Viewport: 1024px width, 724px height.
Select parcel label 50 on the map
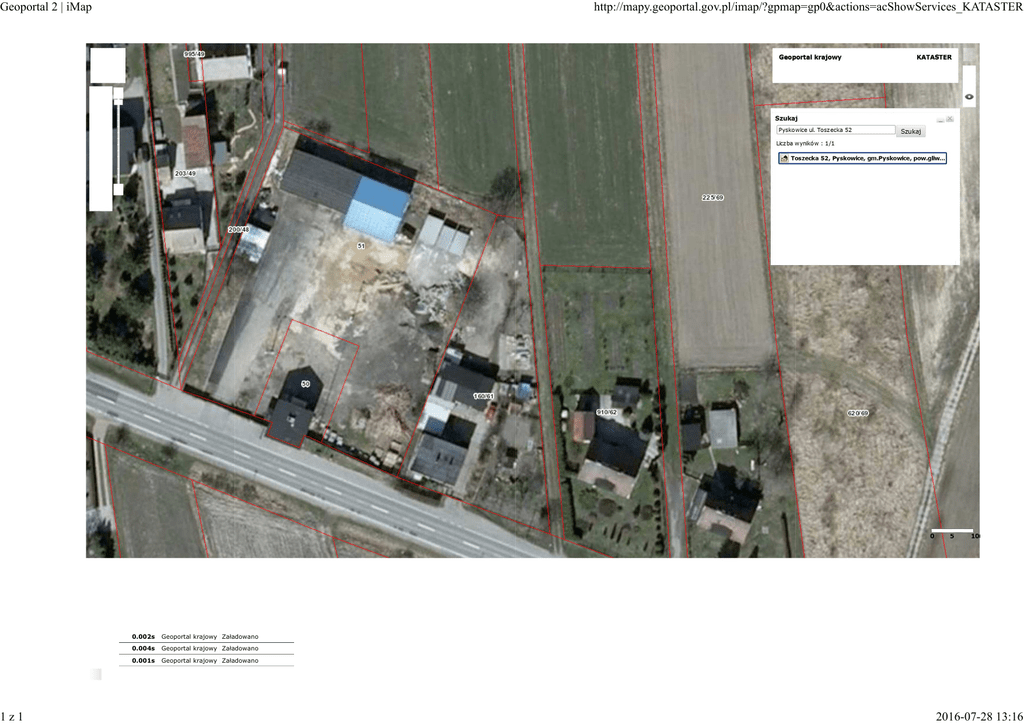tap(306, 384)
